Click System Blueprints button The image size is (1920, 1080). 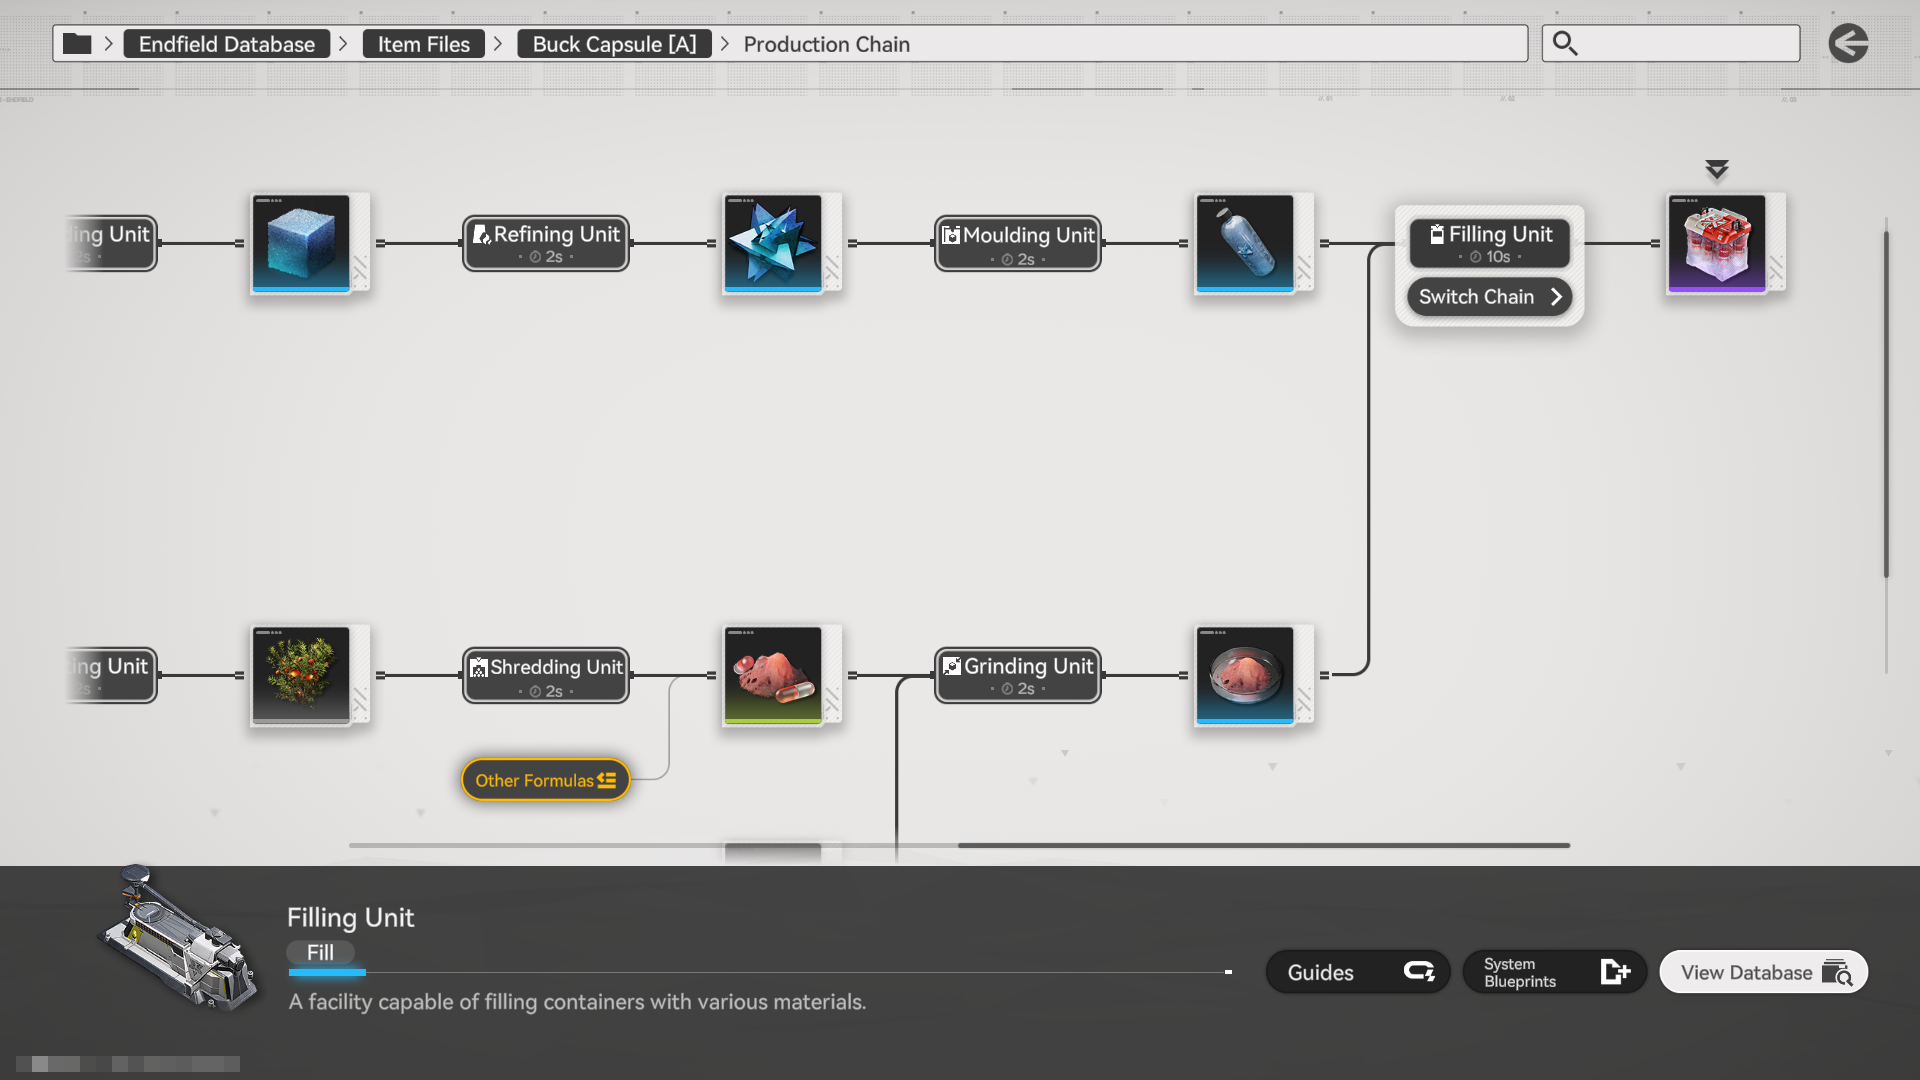[x=1554, y=972]
